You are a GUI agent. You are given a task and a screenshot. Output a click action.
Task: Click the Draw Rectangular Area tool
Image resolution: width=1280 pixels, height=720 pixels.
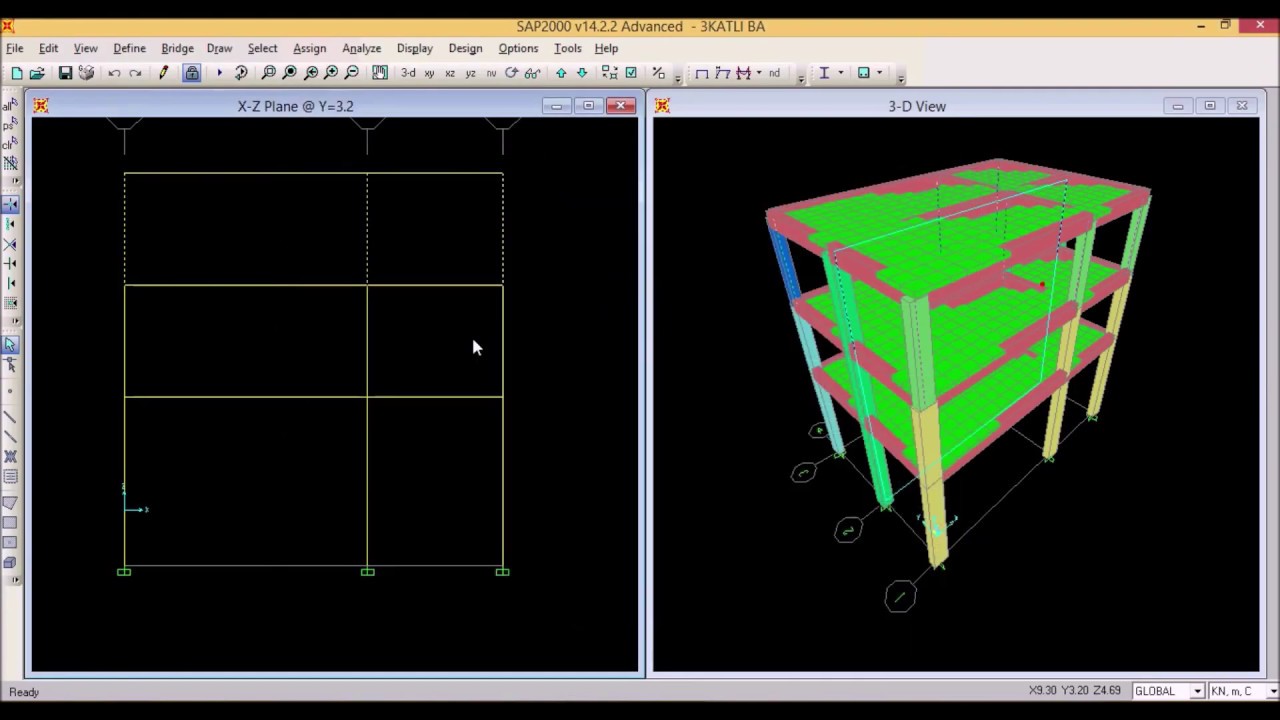coord(10,523)
